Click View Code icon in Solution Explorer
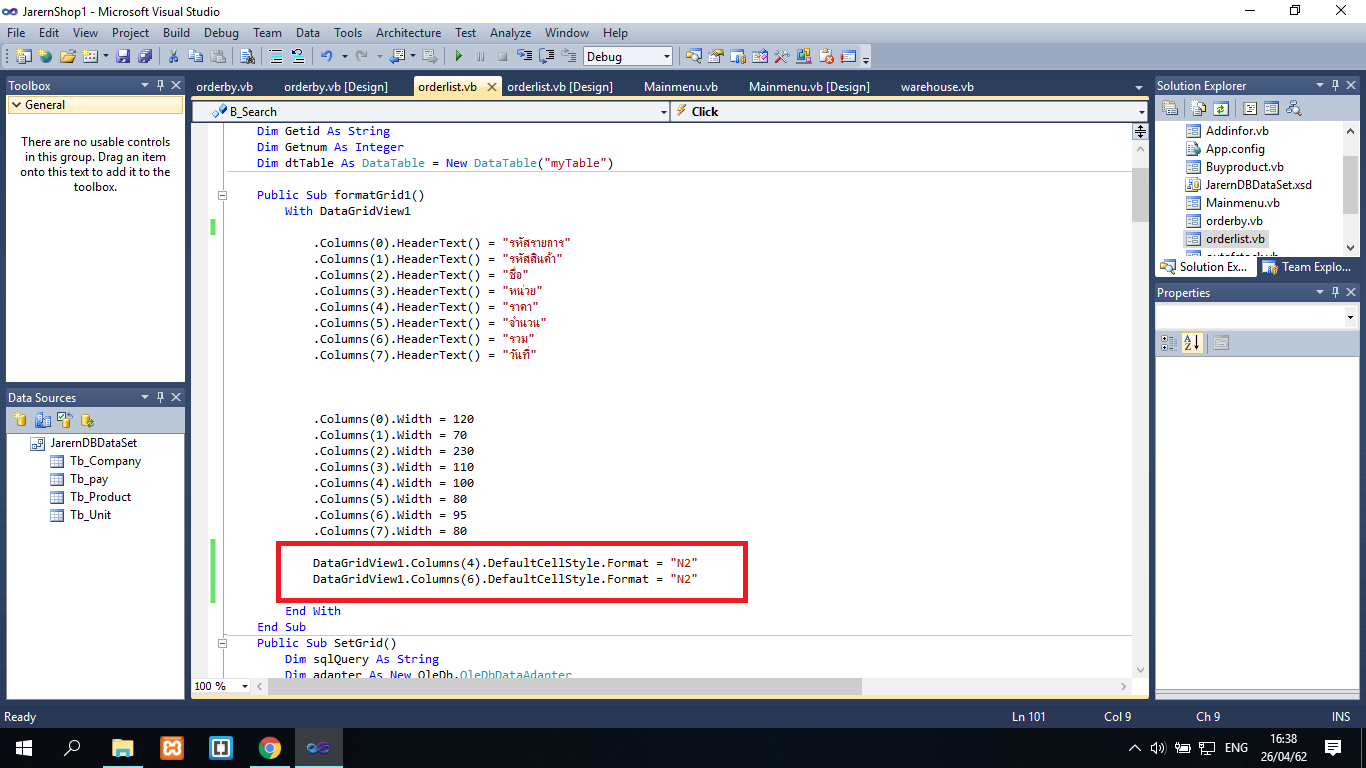The image size is (1366, 768). (x=1250, y=108)
